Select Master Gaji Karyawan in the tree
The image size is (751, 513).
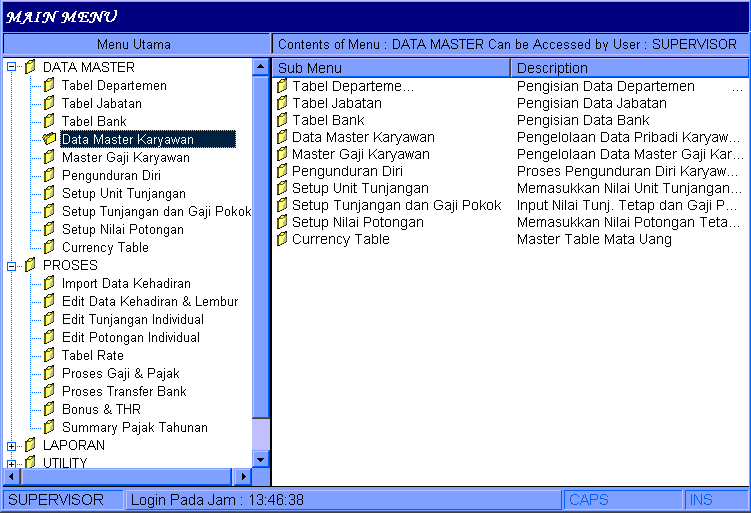coord(125,158)
